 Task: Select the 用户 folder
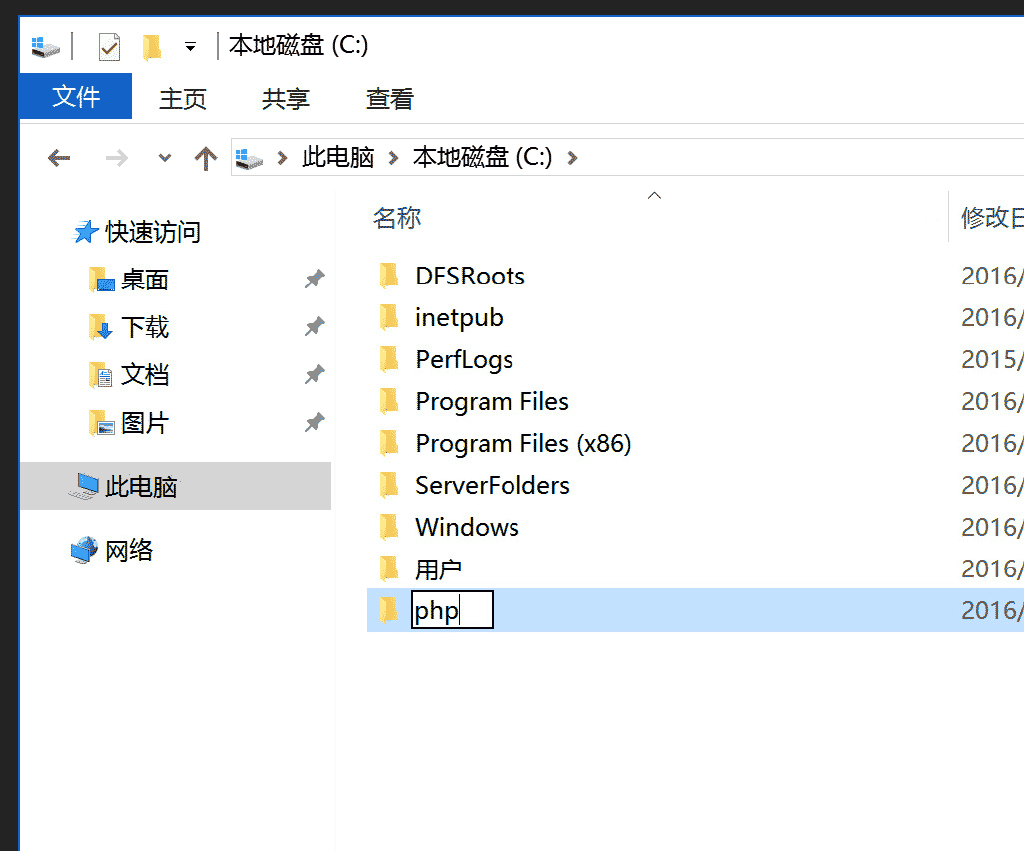[438, 570]
